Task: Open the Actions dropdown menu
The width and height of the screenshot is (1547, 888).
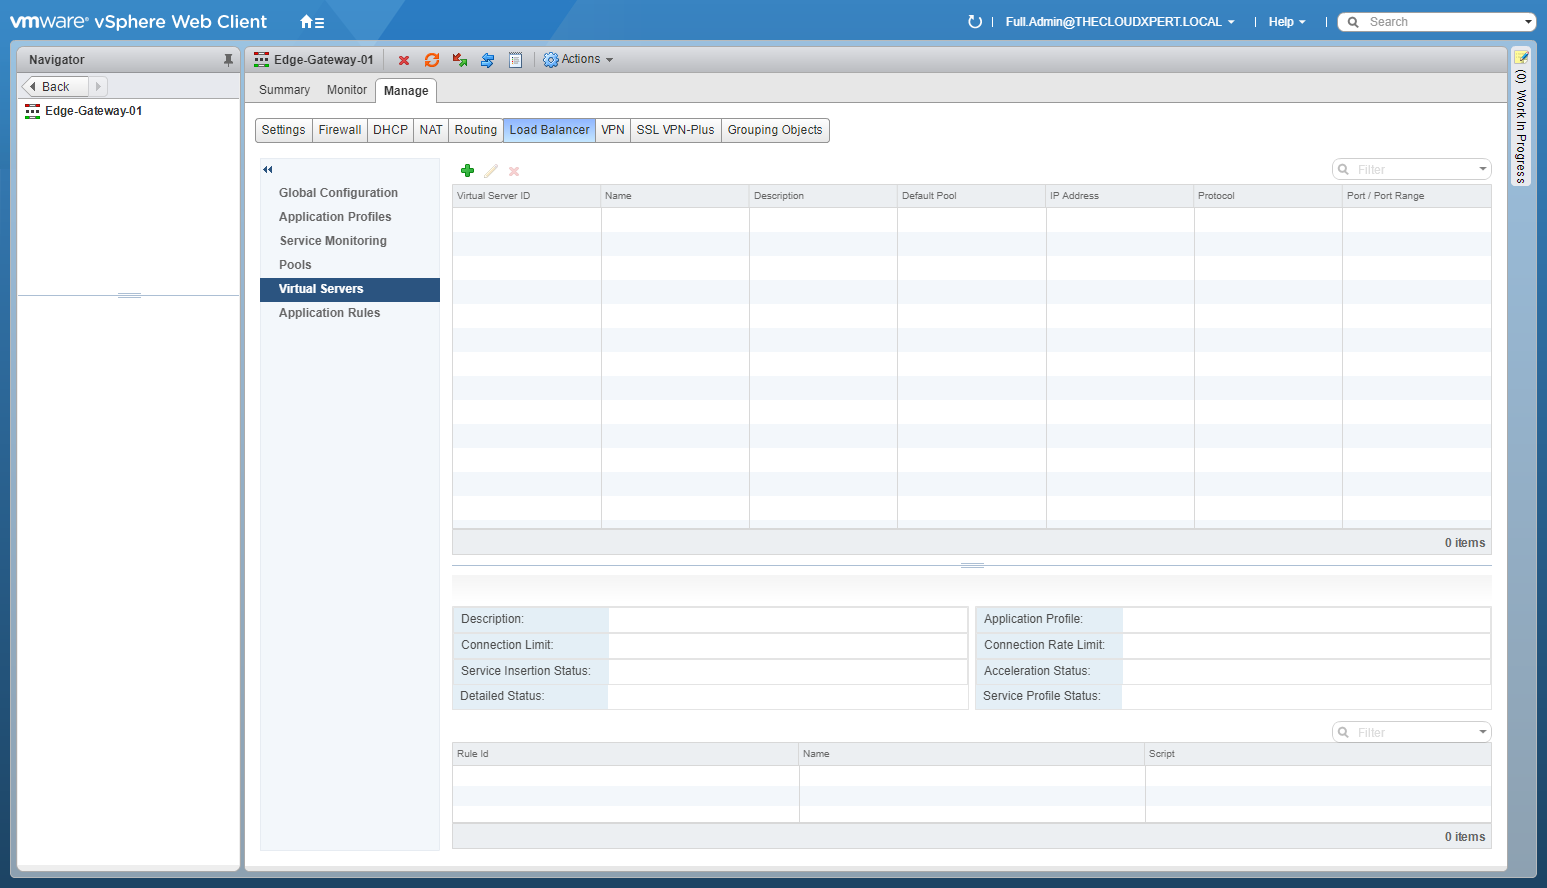Action: click(x=578, y=60)
